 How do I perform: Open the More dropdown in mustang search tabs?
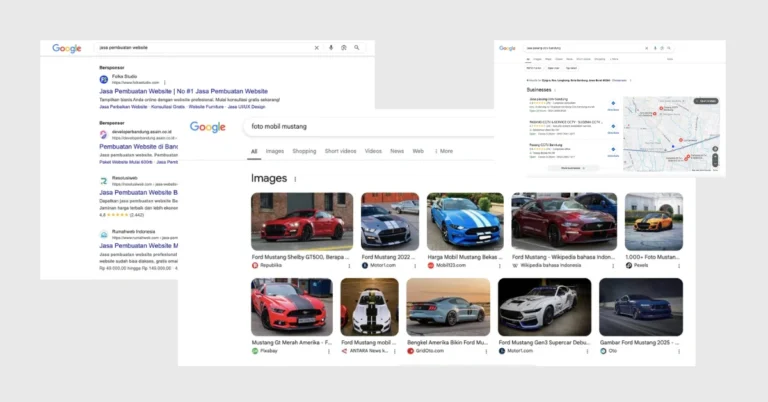(x=444, y=151)
